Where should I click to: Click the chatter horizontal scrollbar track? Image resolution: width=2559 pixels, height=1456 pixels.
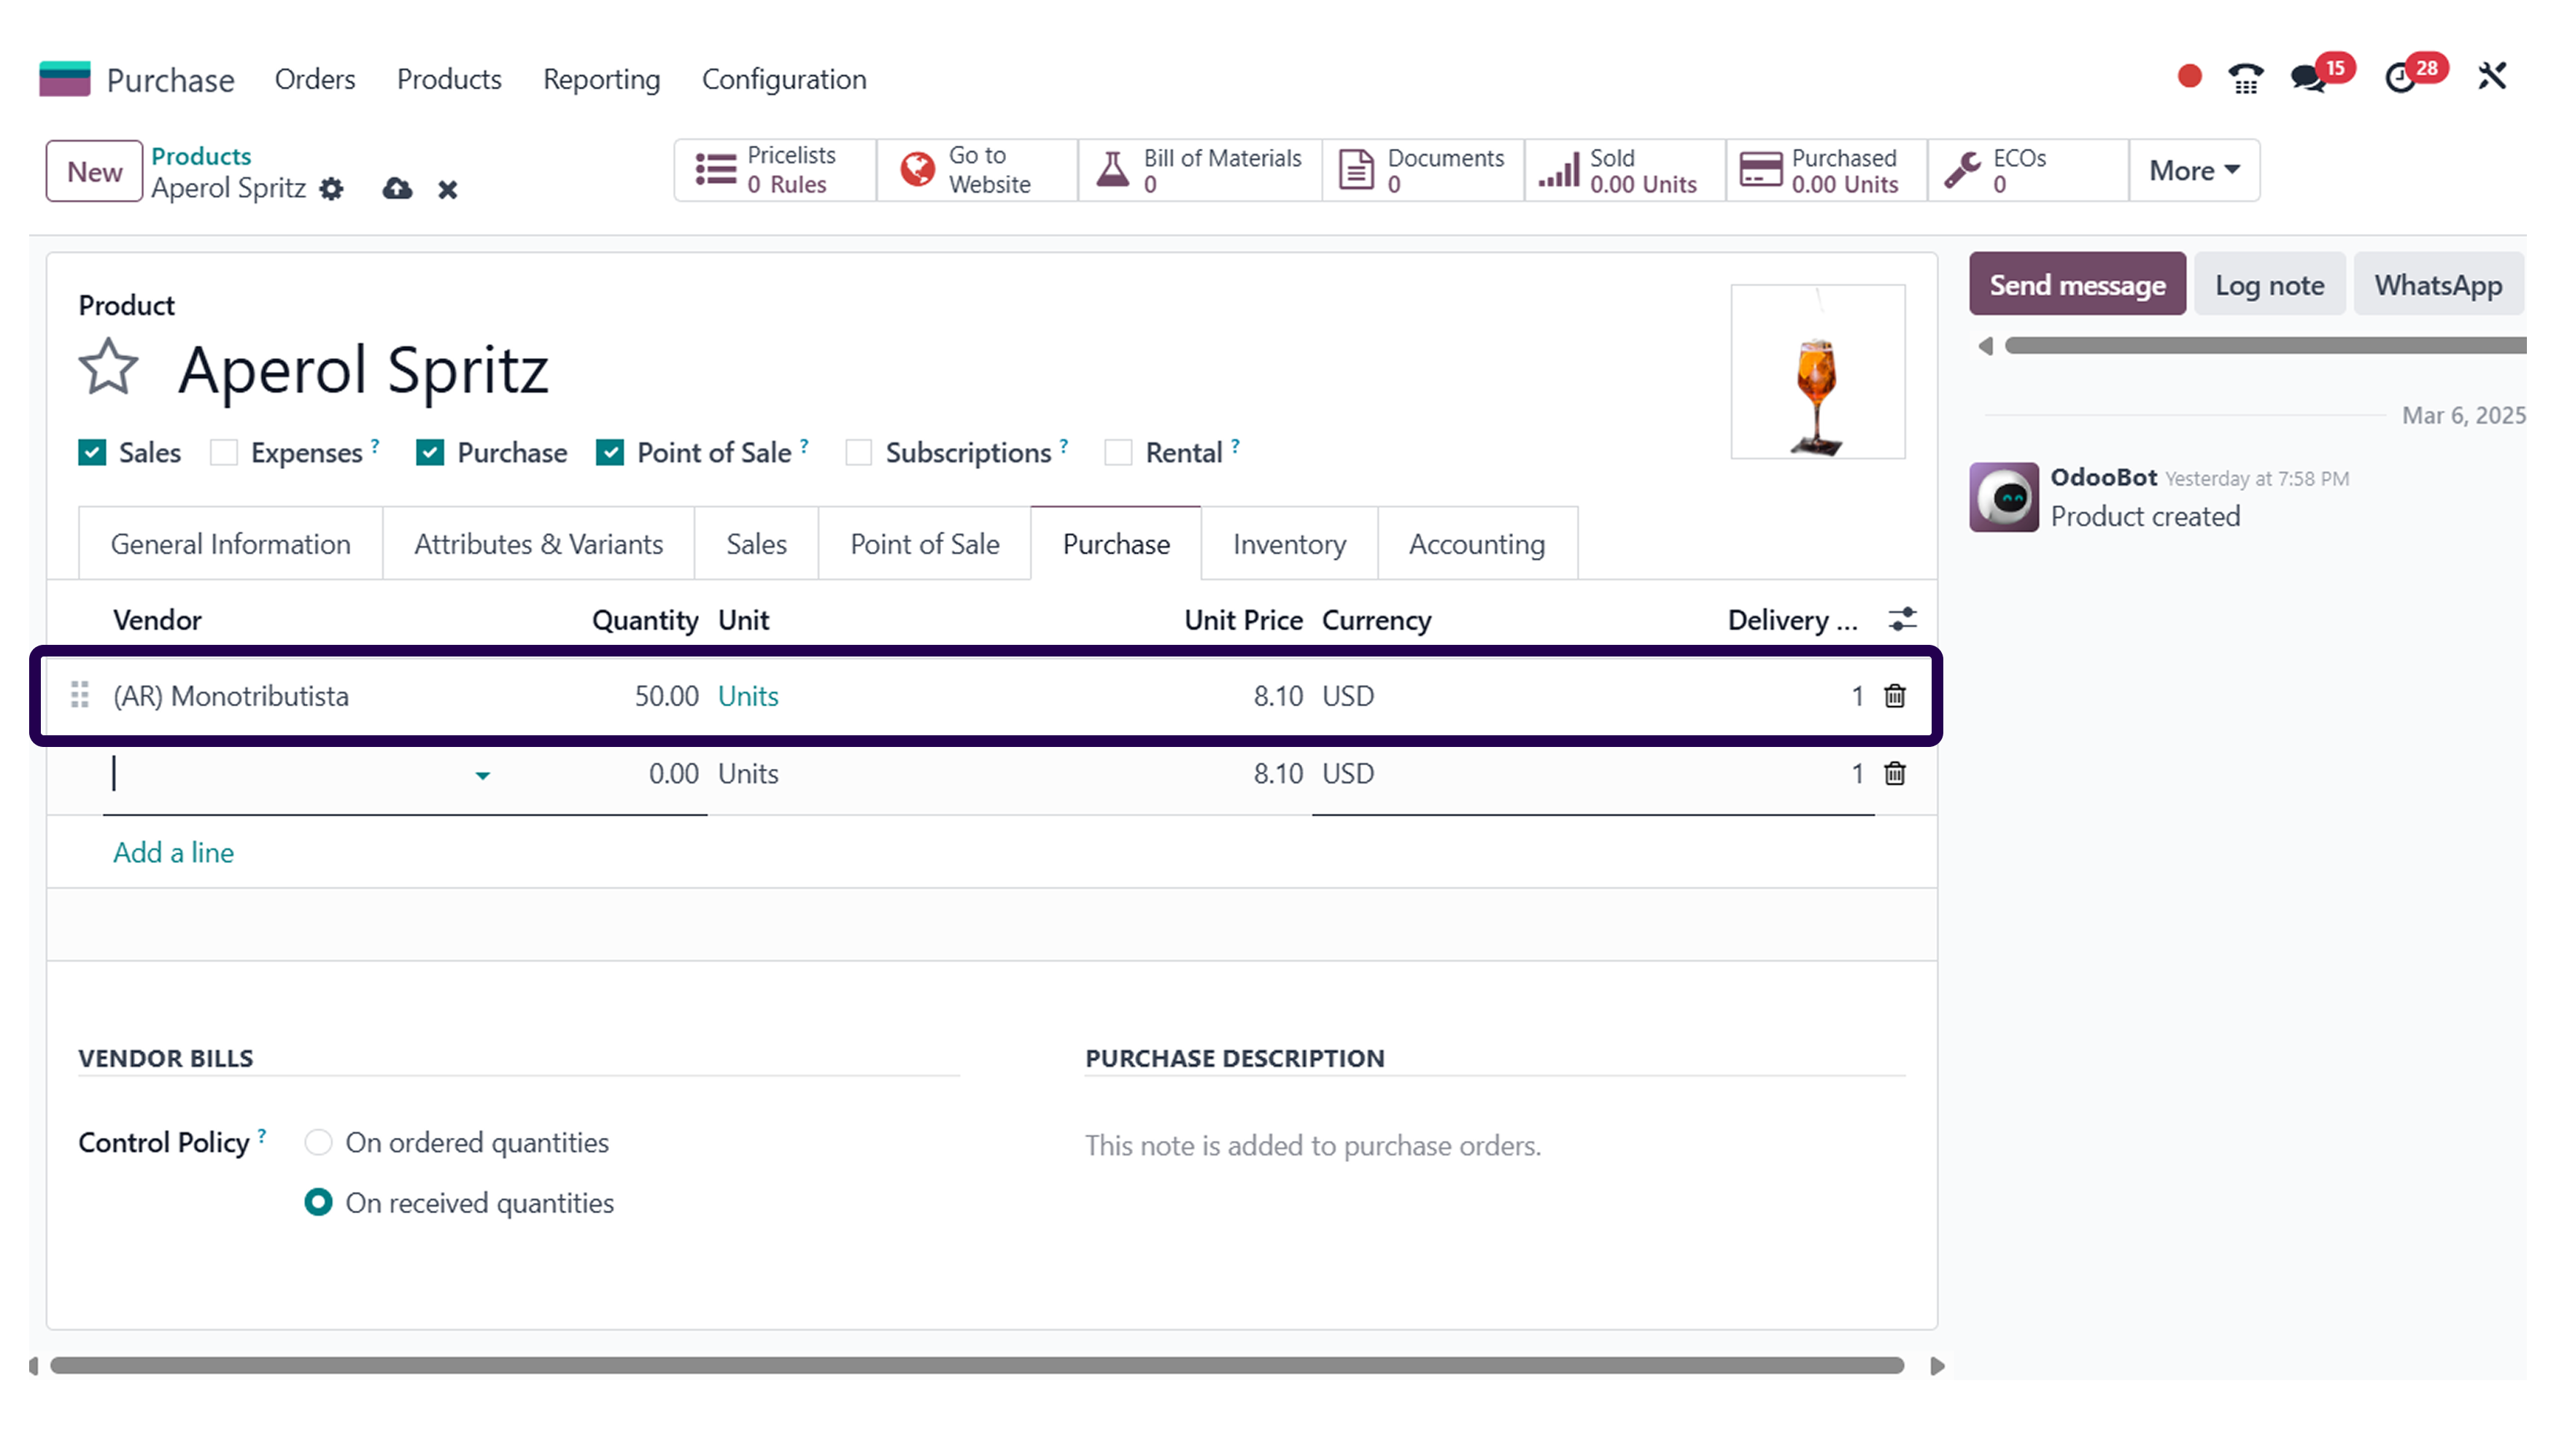[x=2265, y=346]
